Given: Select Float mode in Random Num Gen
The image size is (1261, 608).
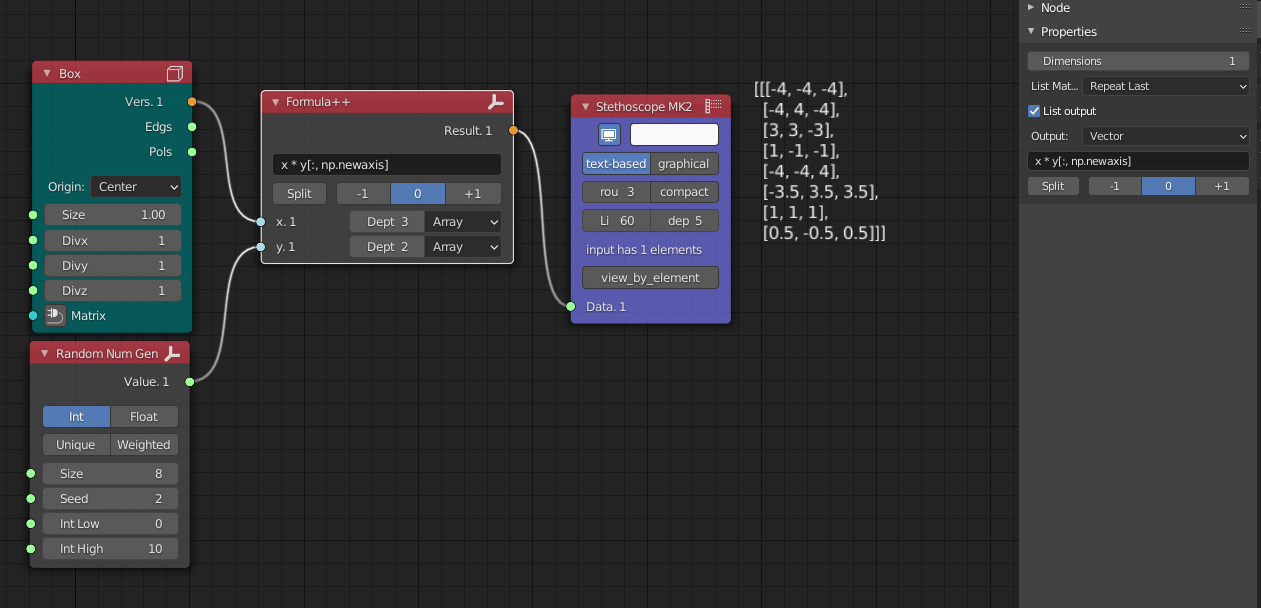Looking at the screenshot, I should (144, 417).
